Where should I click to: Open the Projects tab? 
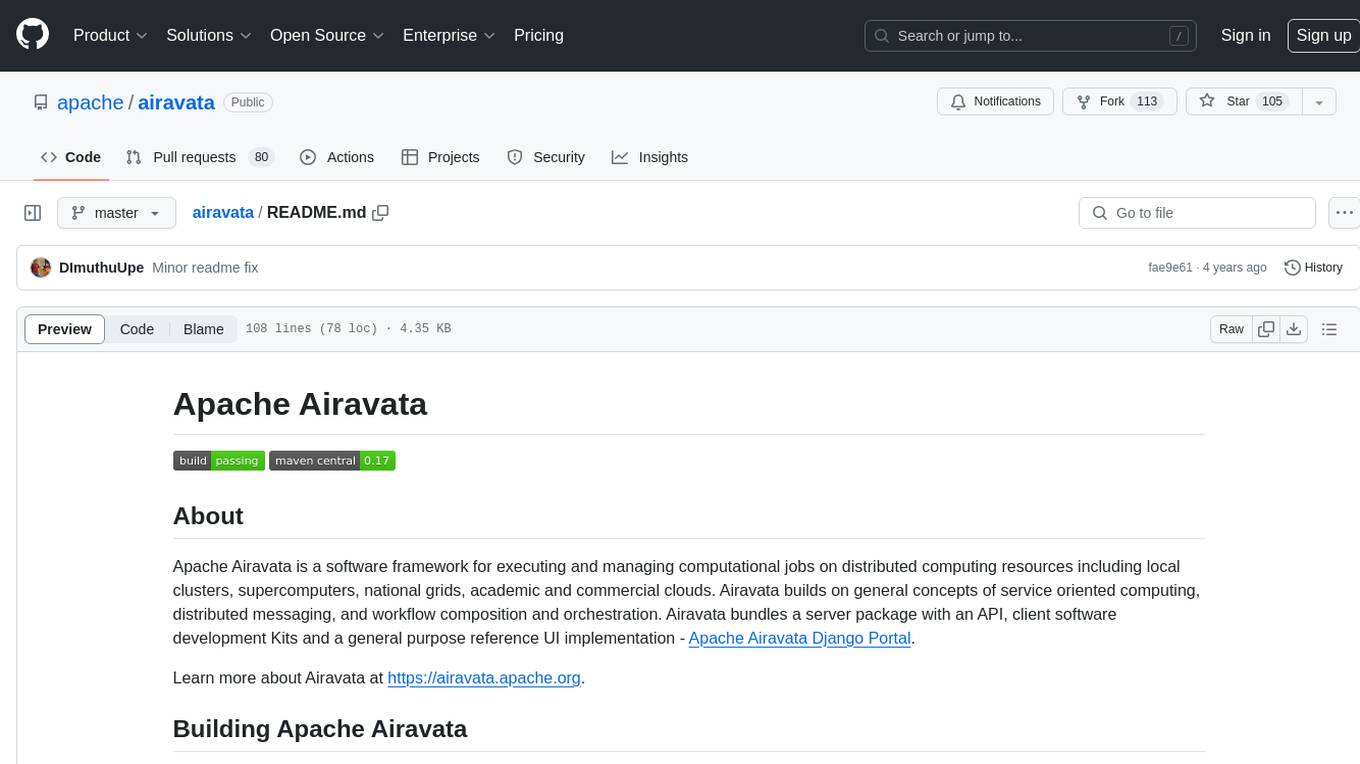click(x=440, y=157)
